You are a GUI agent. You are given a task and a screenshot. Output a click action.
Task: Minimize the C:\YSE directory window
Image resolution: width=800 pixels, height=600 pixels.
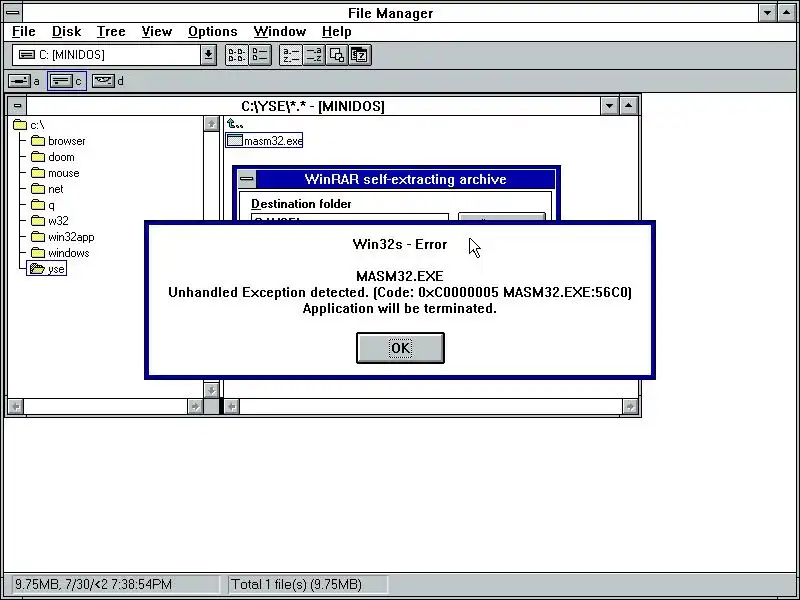(609, 106)
